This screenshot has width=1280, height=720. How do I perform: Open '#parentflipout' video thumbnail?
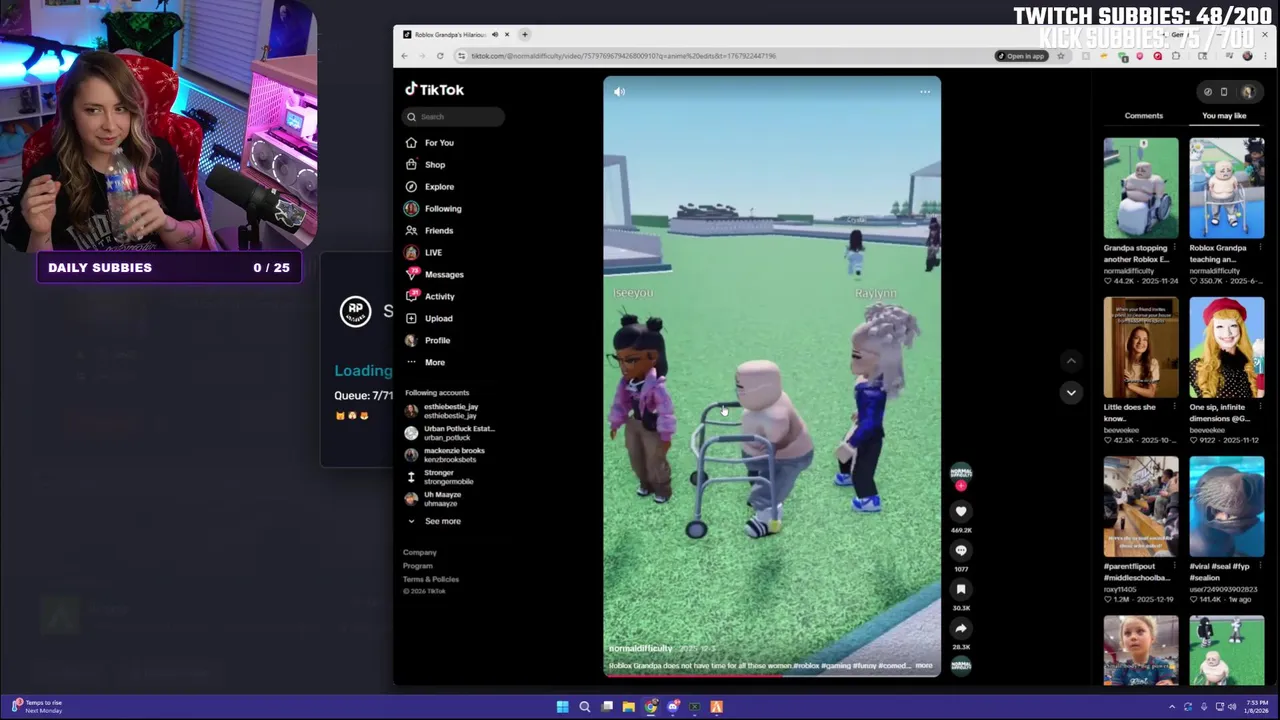click(x=1141, y=507)
